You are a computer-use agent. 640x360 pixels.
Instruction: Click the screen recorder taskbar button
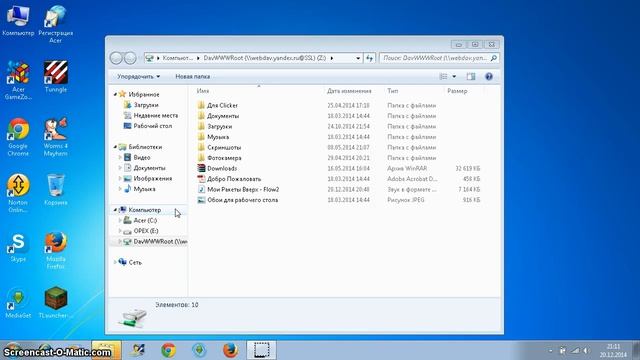(x=262, y=350)
